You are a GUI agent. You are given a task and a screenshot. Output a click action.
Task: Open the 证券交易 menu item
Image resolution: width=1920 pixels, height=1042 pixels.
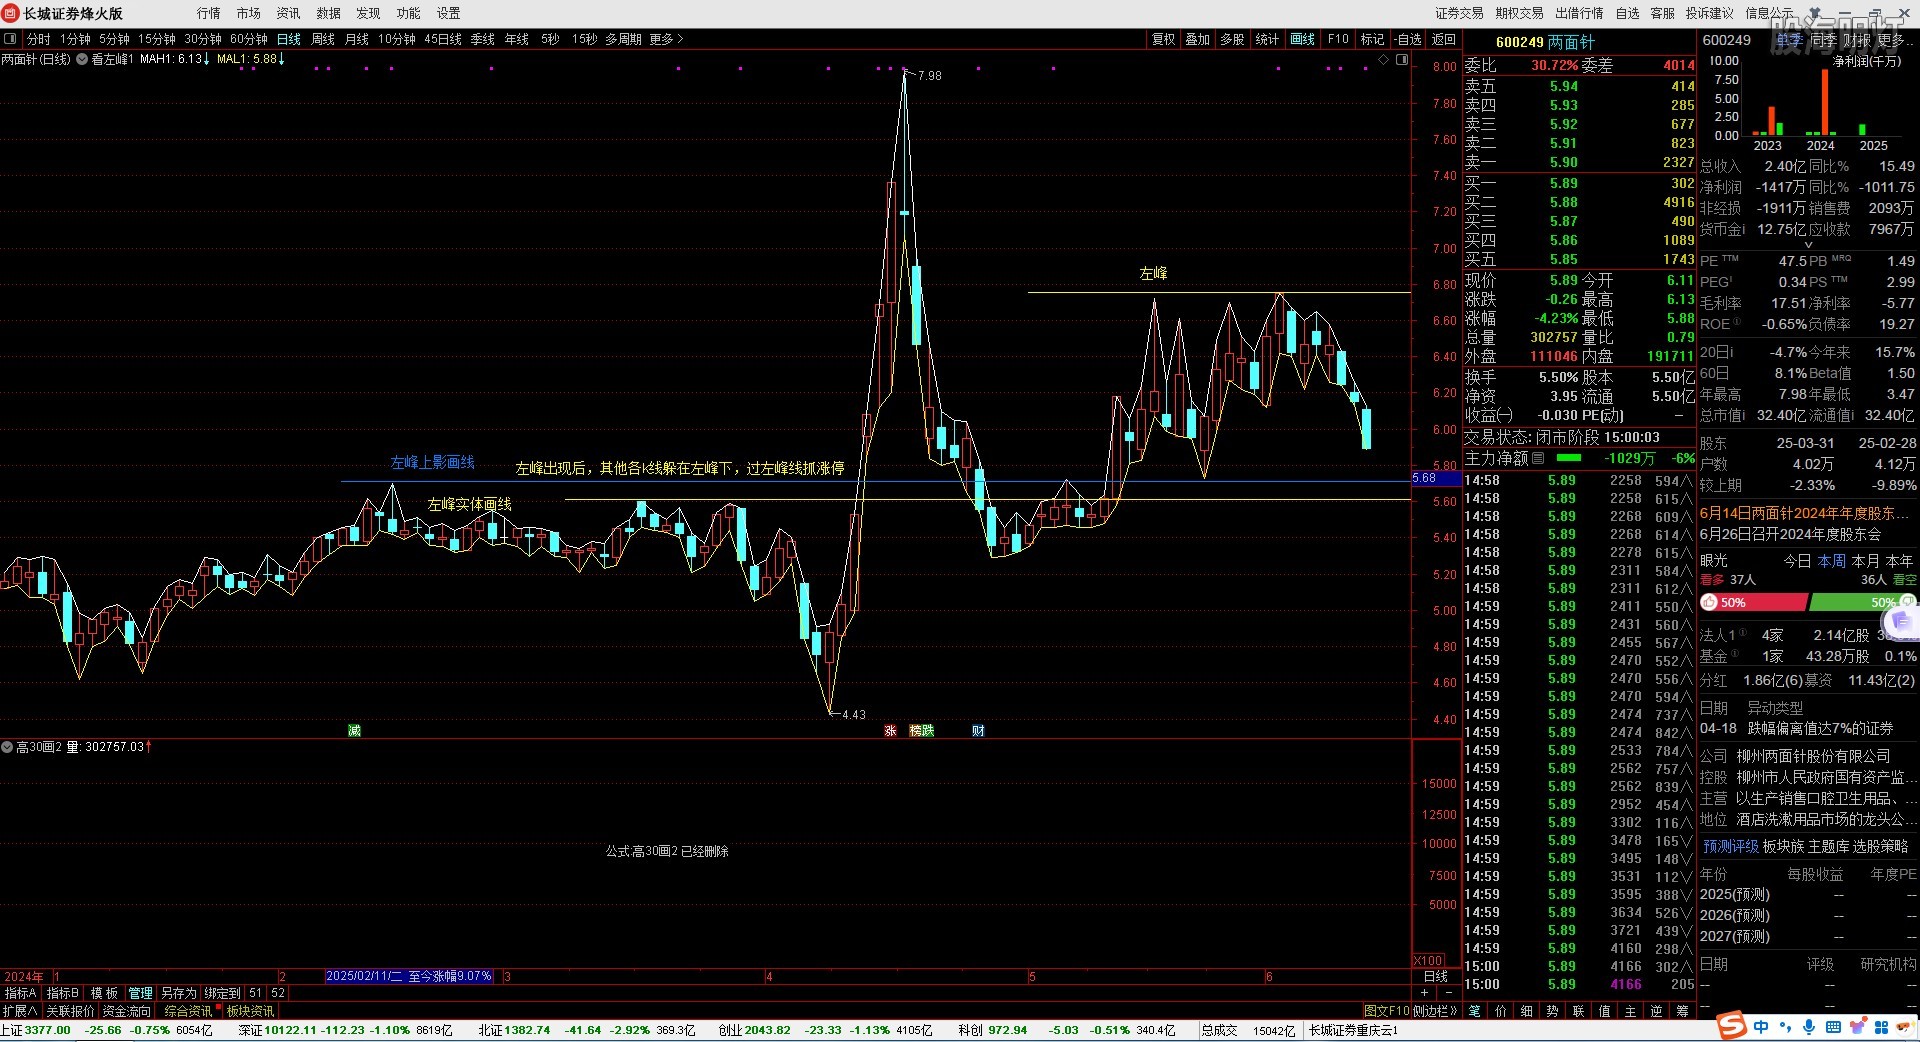(x=1459, y=13)
